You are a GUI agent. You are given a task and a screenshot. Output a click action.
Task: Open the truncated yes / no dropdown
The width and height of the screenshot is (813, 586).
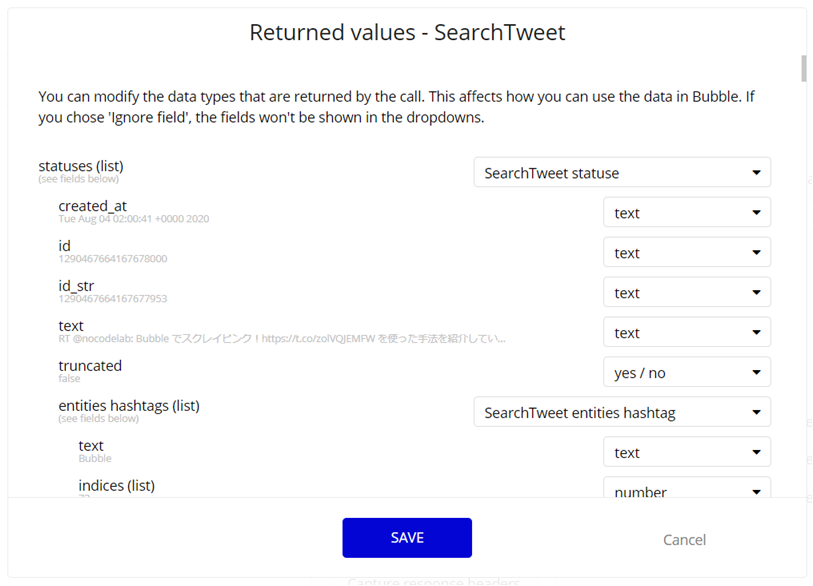(x=686, y=372)
